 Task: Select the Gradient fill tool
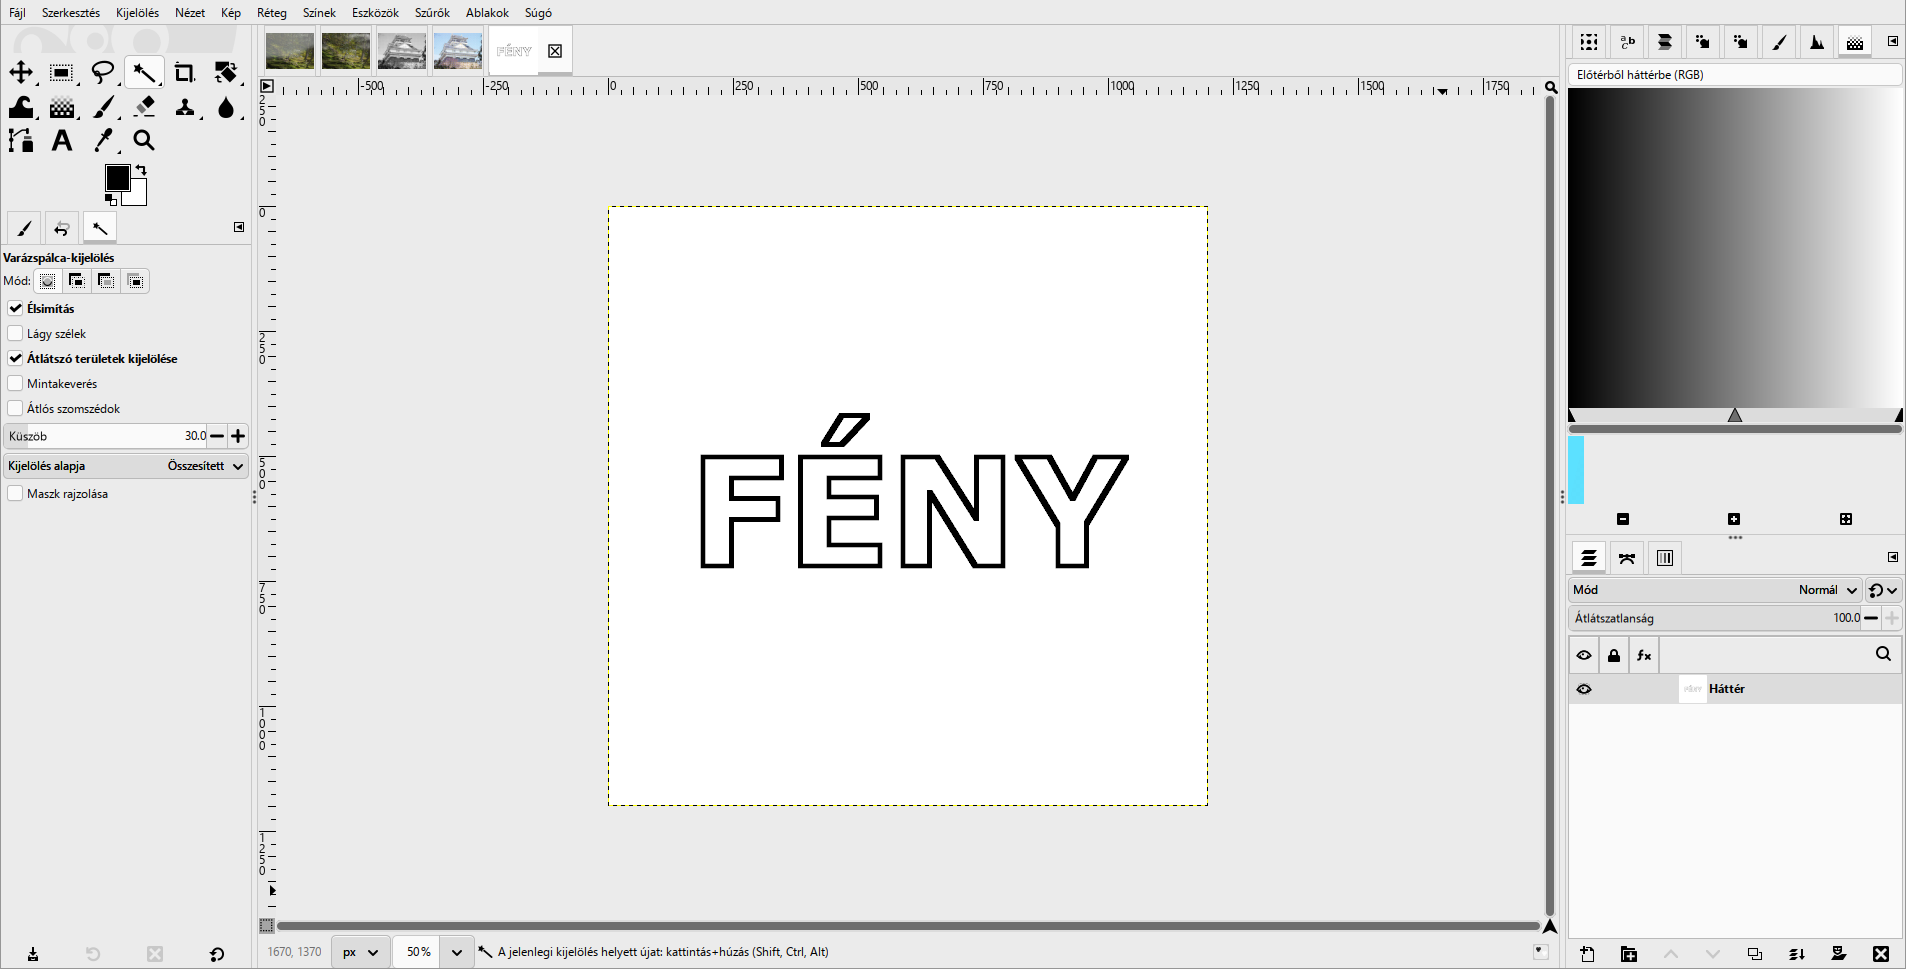[x=62, y=107]
